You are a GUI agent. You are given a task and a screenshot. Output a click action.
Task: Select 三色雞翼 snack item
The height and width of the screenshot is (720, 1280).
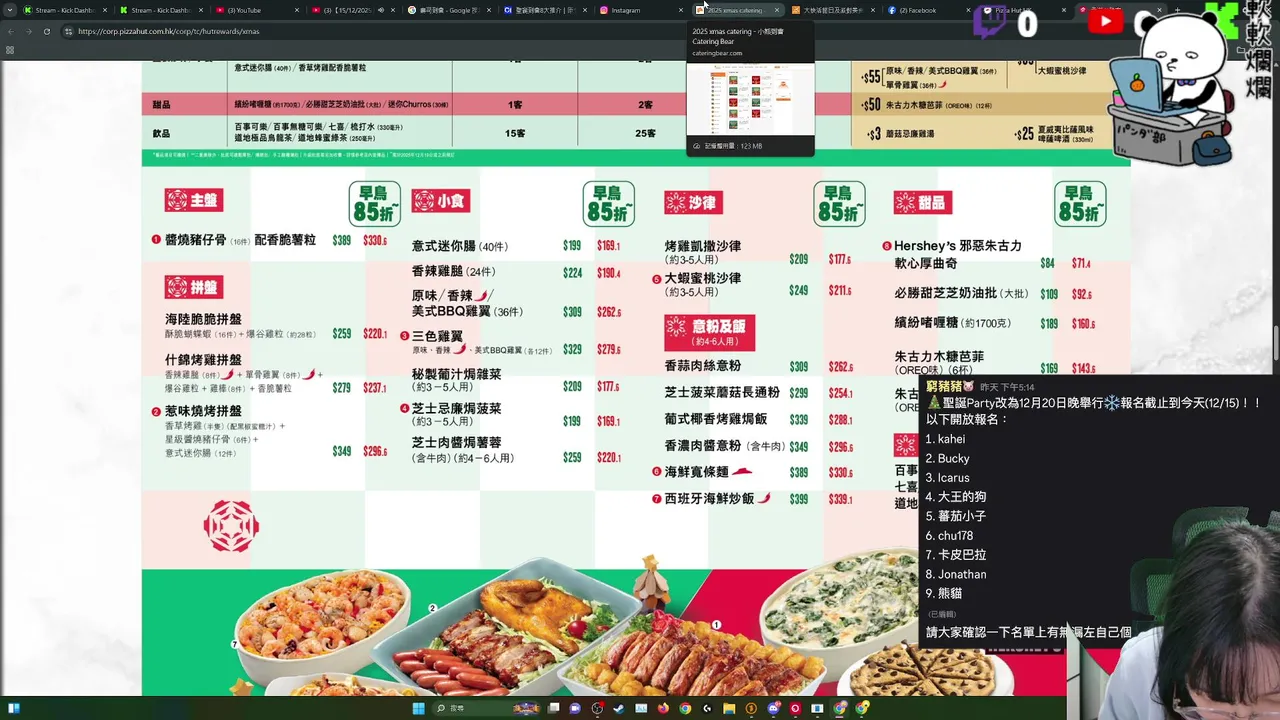coord(476,342)
